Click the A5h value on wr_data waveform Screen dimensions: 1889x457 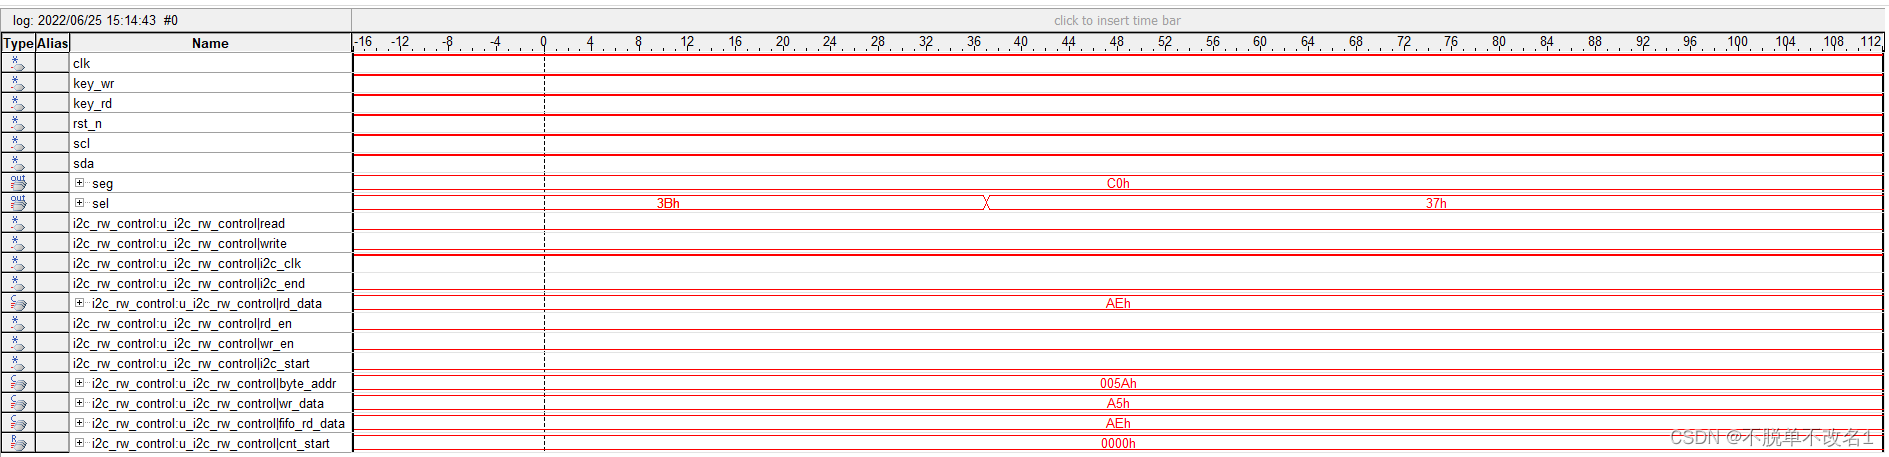(x=1118, y=403)
